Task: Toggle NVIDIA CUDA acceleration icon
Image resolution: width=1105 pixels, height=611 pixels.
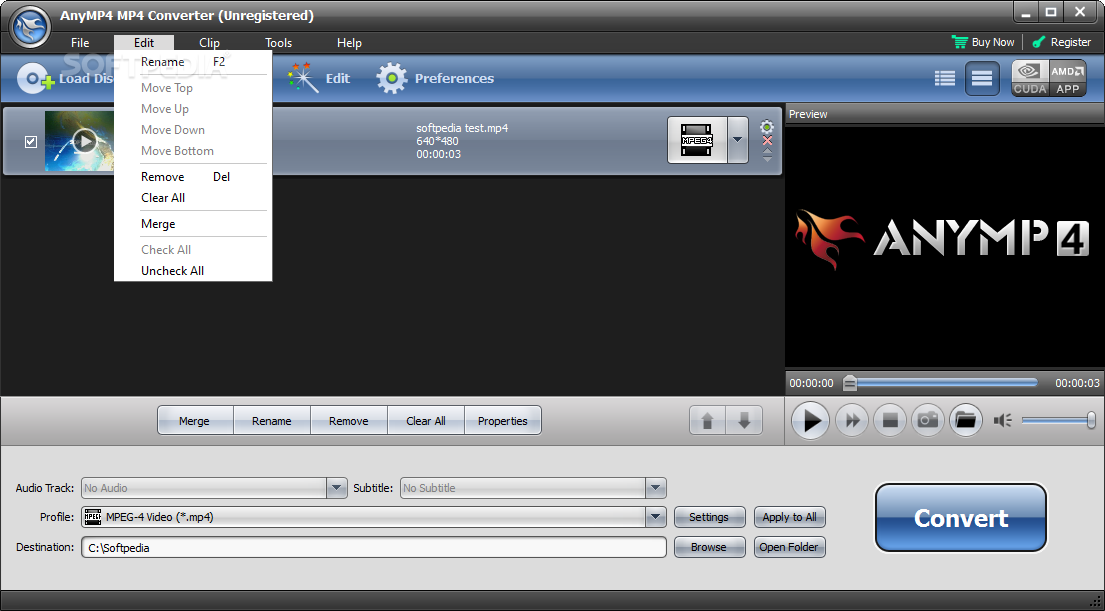Action: (1030, 78)
